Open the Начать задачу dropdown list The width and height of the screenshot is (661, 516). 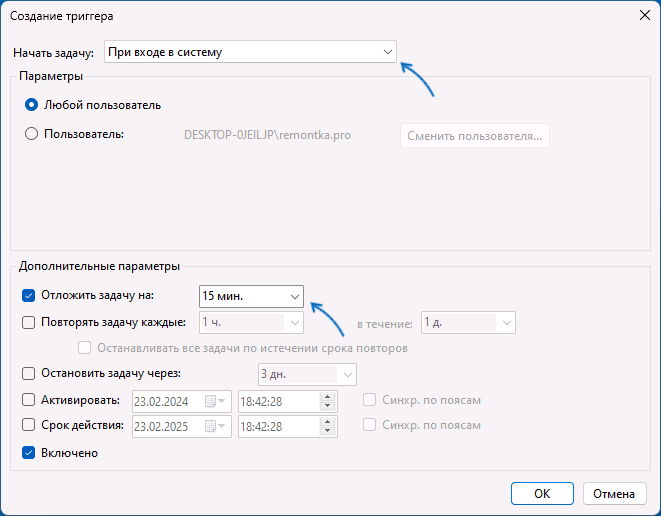[x=387, y=52]
